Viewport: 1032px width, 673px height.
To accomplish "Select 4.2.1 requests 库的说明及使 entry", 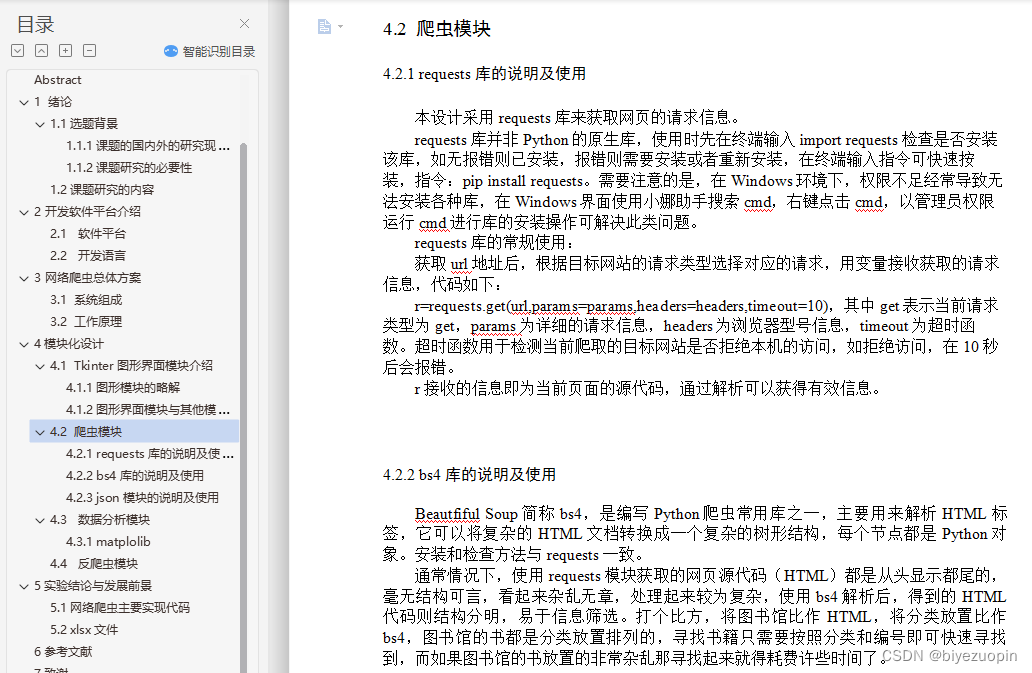I will (x=149, y=454).
